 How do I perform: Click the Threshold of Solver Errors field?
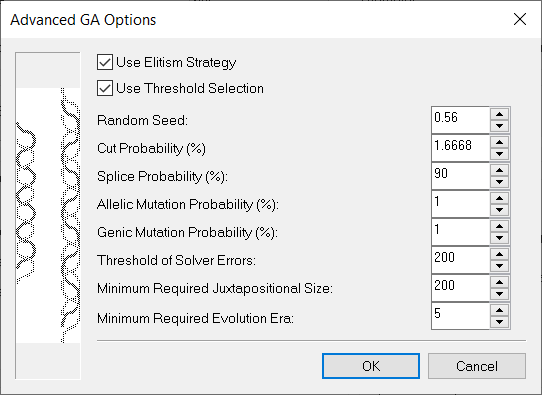[x=460, y=260]
